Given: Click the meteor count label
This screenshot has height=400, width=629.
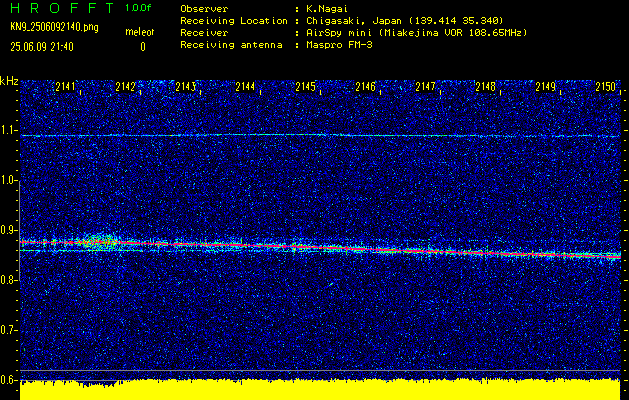Looking at the screenshot, I should 140,32.
